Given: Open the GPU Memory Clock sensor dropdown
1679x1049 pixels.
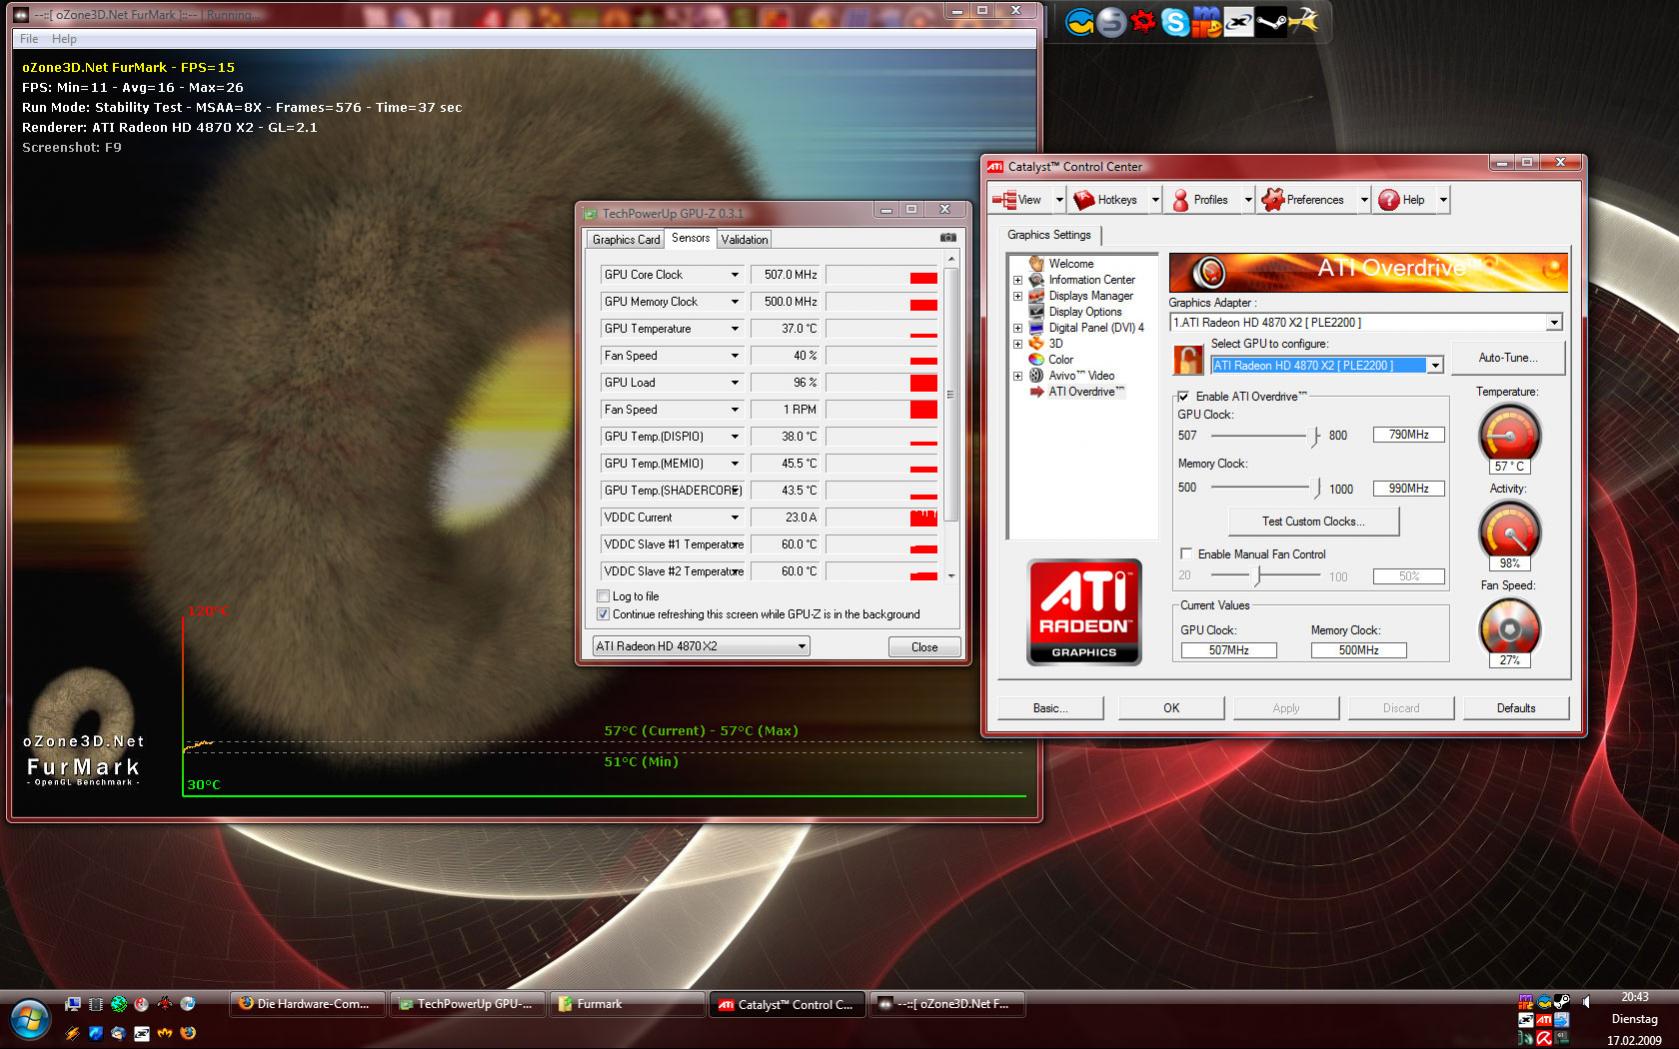Looking at the screenshot, I should pos(735,302).
